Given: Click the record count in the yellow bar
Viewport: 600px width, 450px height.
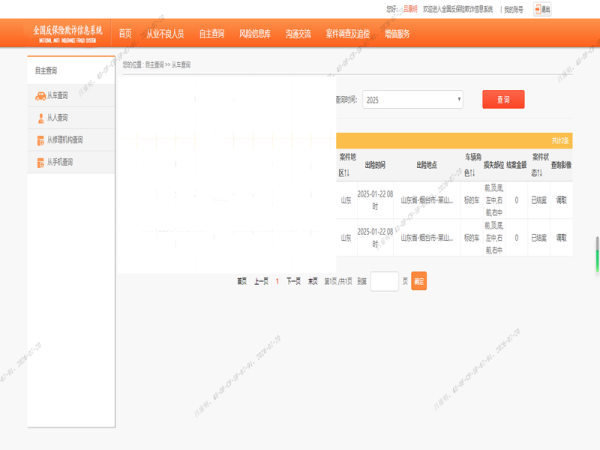Looking at the screenshot, I should [x=560, y=141].
